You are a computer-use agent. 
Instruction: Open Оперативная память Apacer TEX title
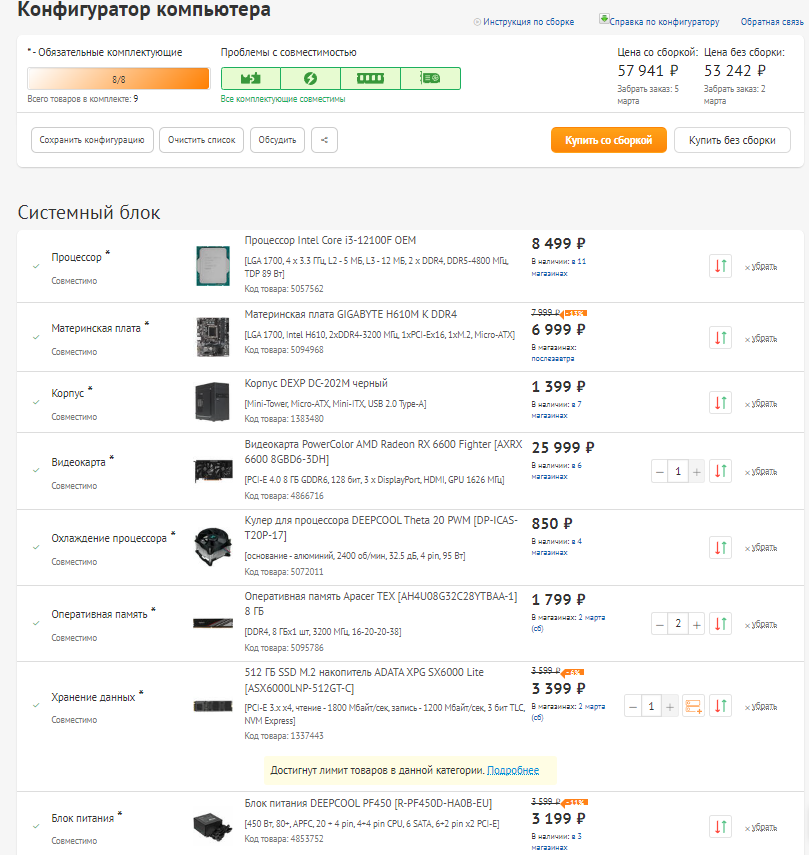381,604
